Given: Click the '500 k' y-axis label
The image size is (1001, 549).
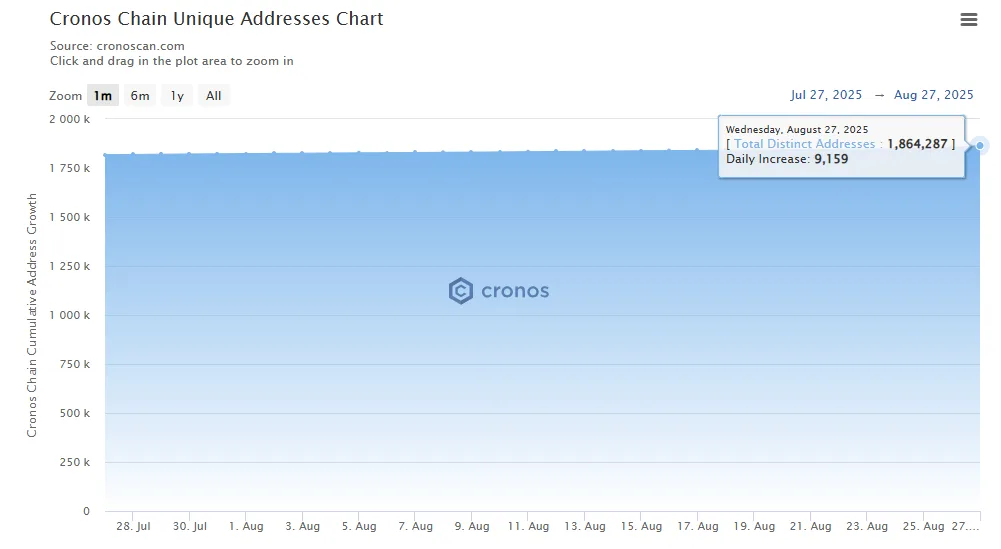Looking at the screenshot, I should coord(75,414).
